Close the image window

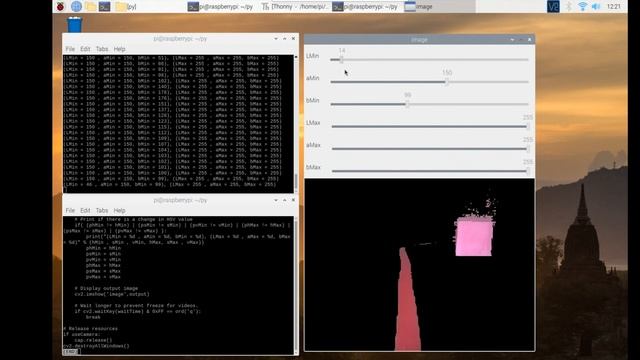tap(529, 40)
